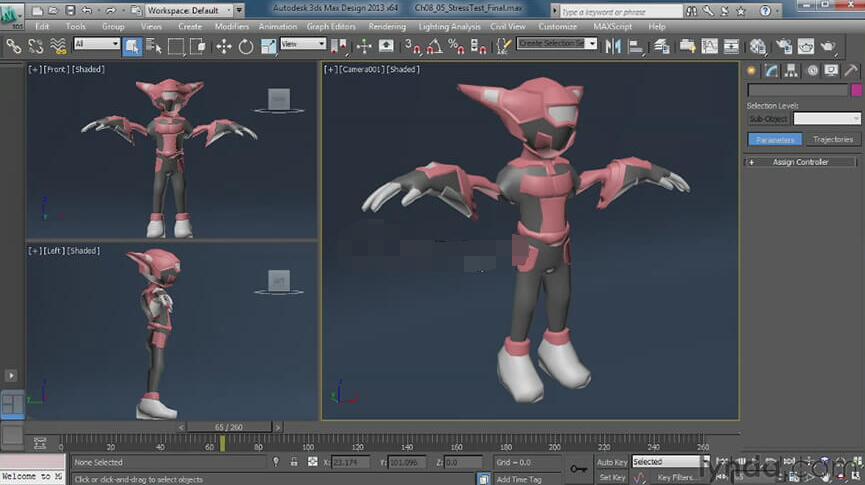Image resolution: width=865 pixels, height=485 pixels.
Task: Toggle Absolute/Offset transform type-in mode
Action: coord(312,462)
